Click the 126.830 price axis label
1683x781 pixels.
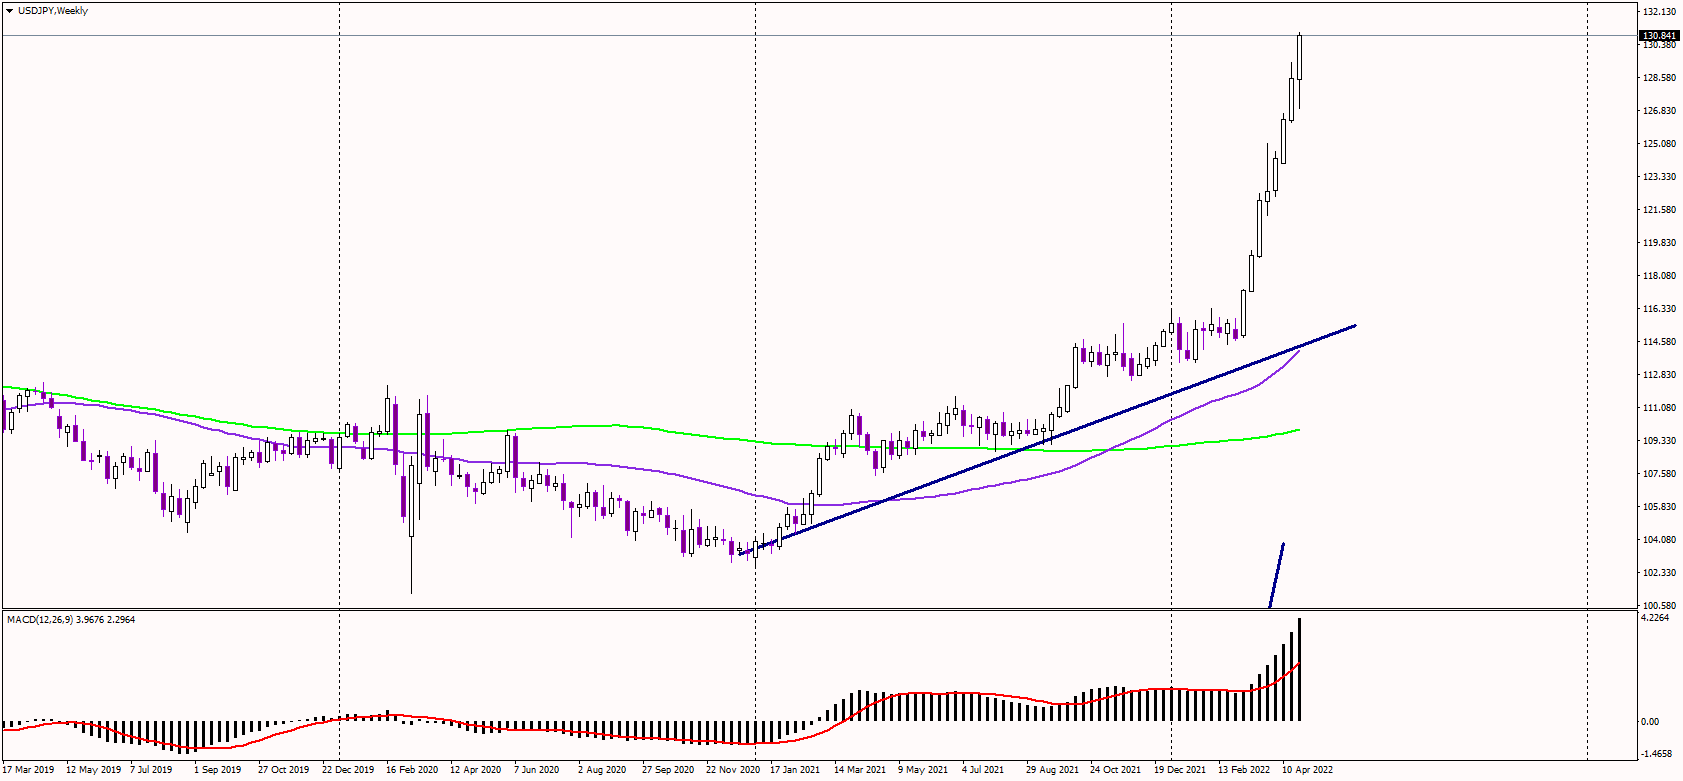pyautogui.click(x=1659, y=111)
